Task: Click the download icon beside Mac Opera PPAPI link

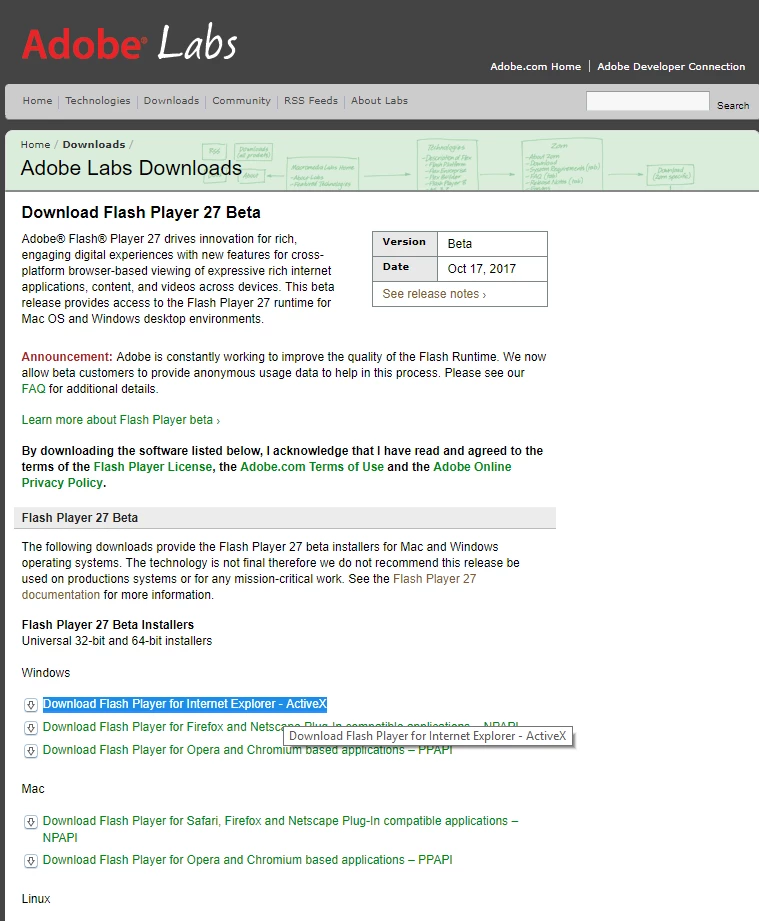Action: 31,861
